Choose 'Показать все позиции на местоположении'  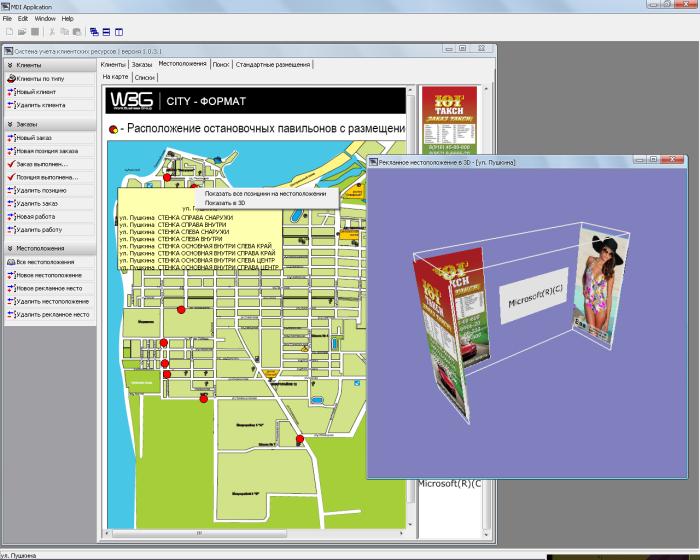click(266, 194)
